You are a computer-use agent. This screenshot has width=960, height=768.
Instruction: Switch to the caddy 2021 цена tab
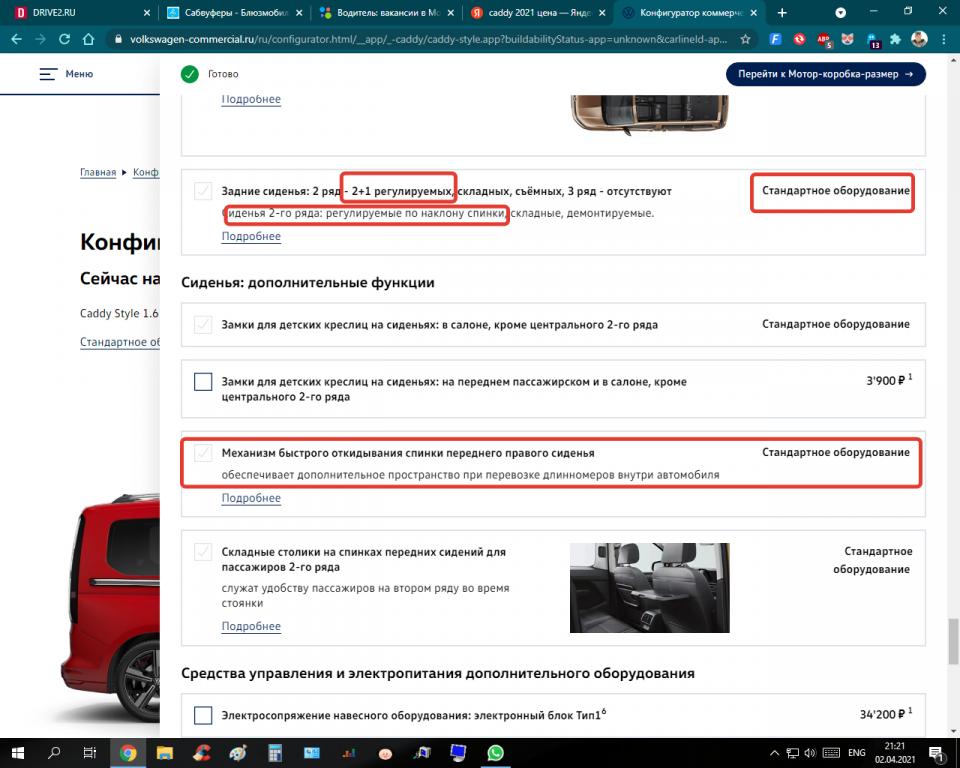(x=538, y=13)
